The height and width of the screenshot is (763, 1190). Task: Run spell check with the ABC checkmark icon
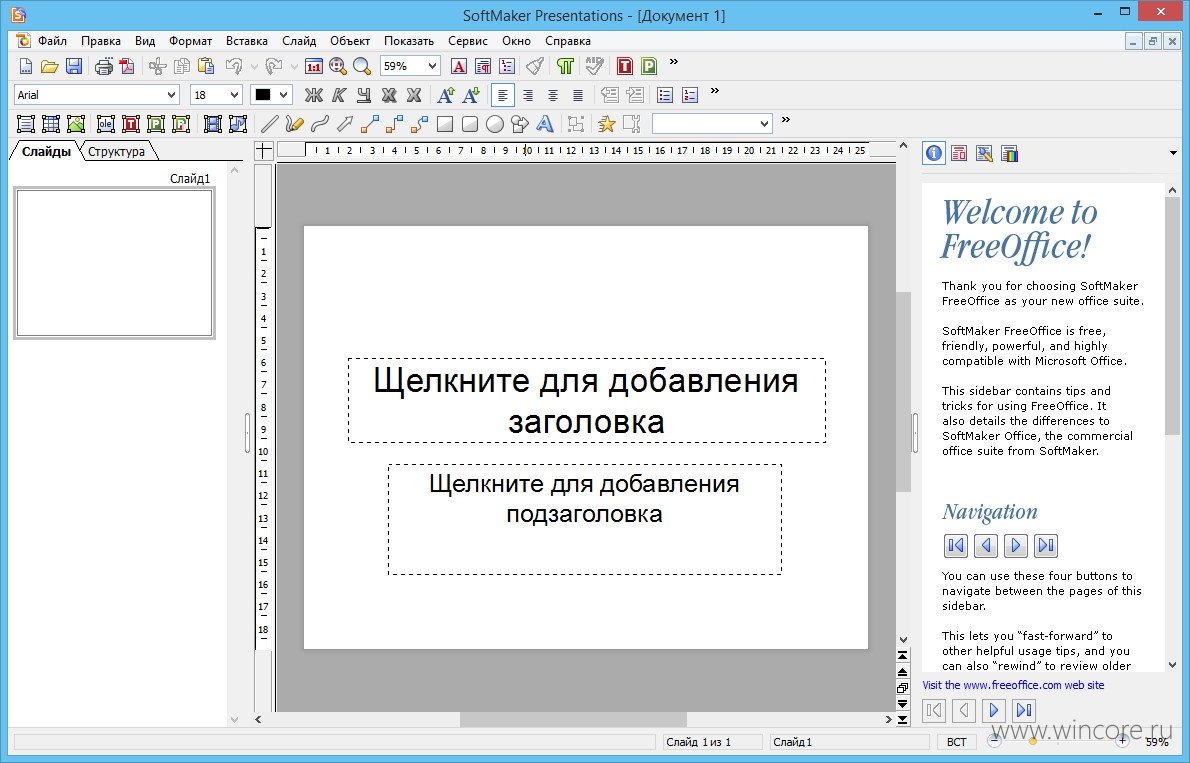coord(594,67)
